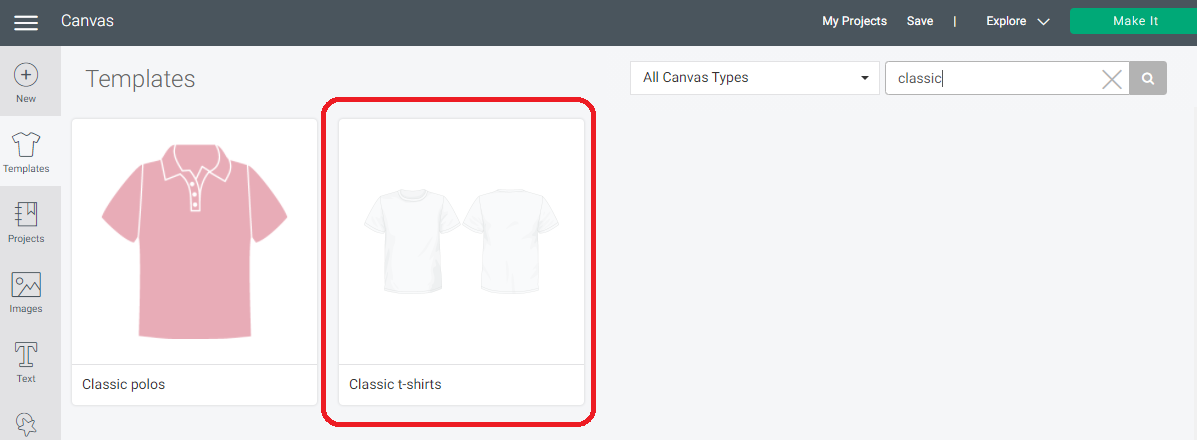
Task: Focus the template search input field
Action: (992, 78)
